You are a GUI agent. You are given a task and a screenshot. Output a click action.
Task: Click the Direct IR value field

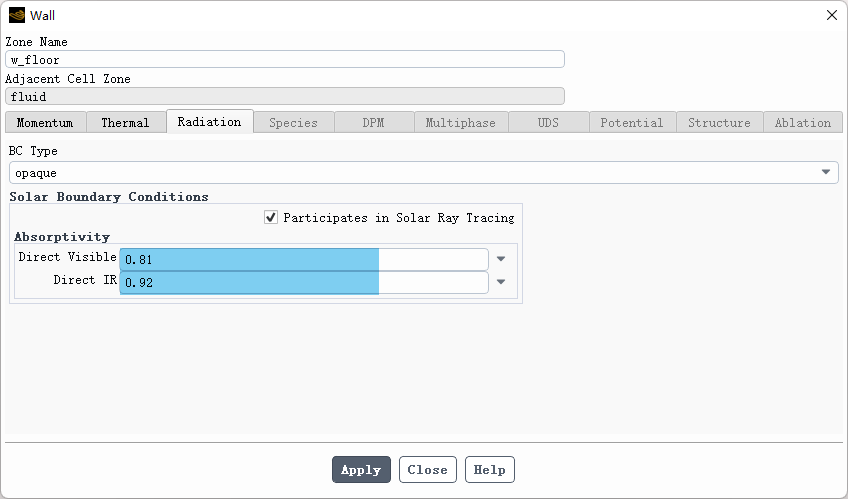pyautogui.click(x=304, y=282)
